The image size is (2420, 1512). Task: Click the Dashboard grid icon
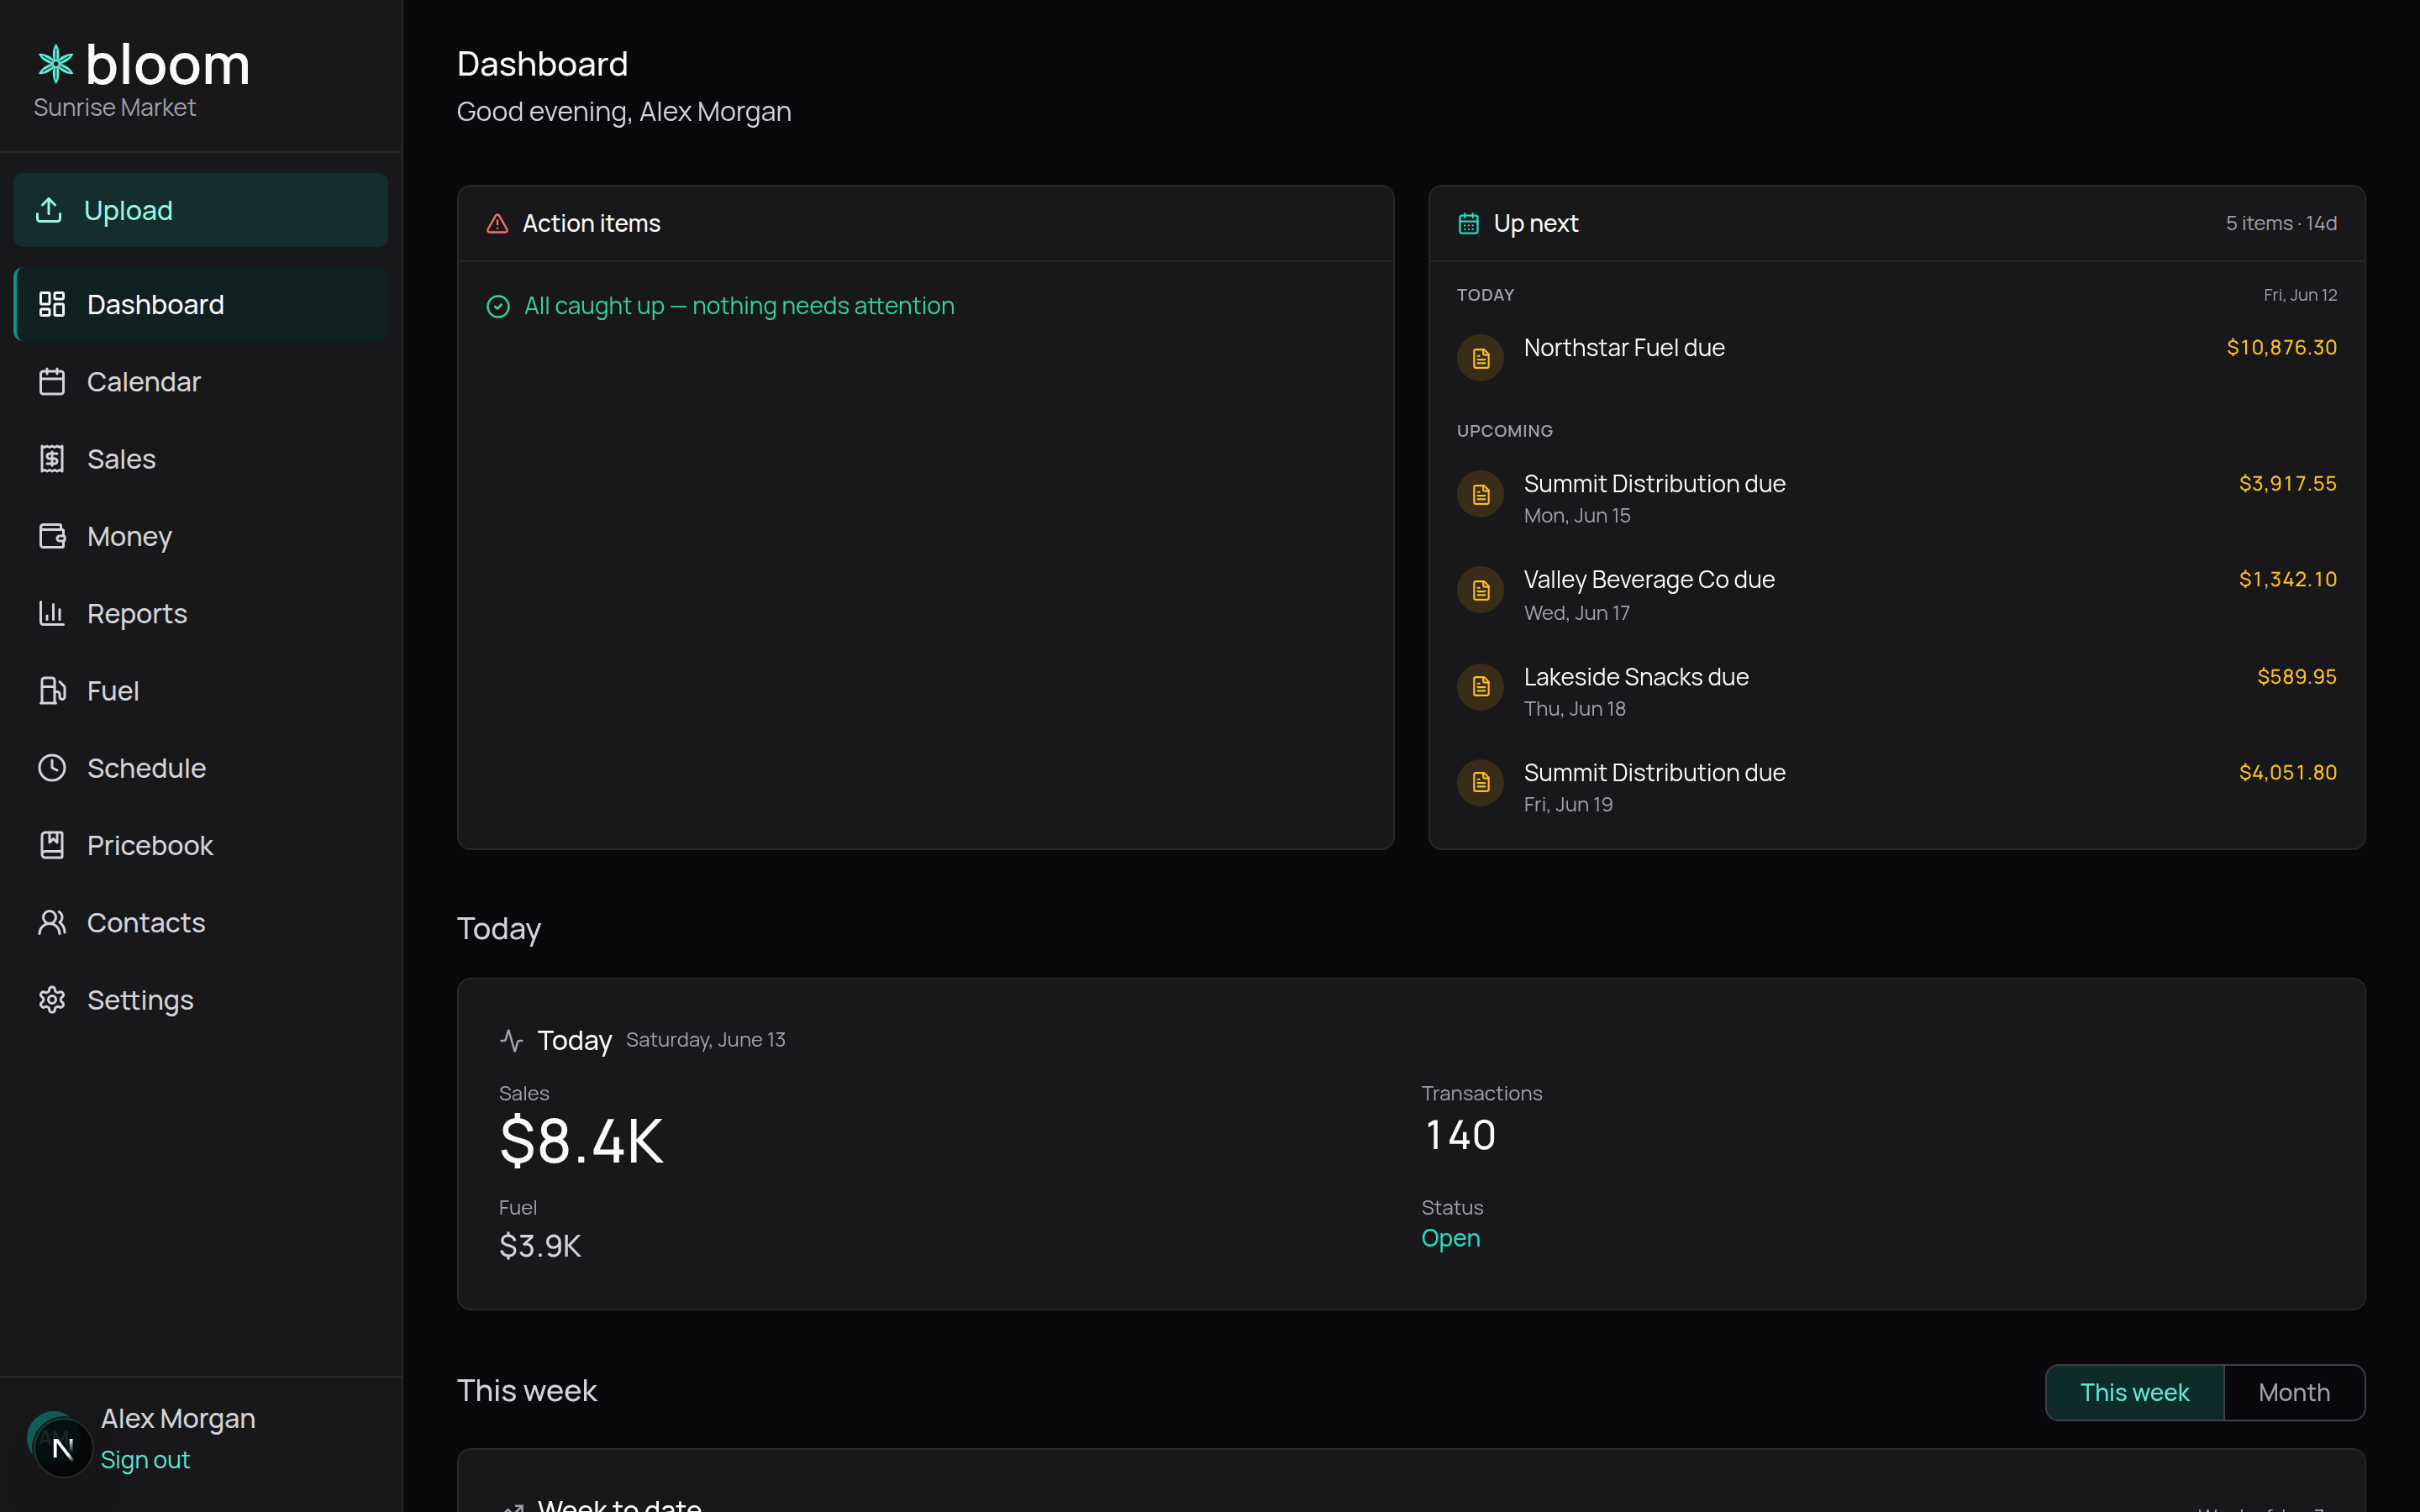[52, 304]
